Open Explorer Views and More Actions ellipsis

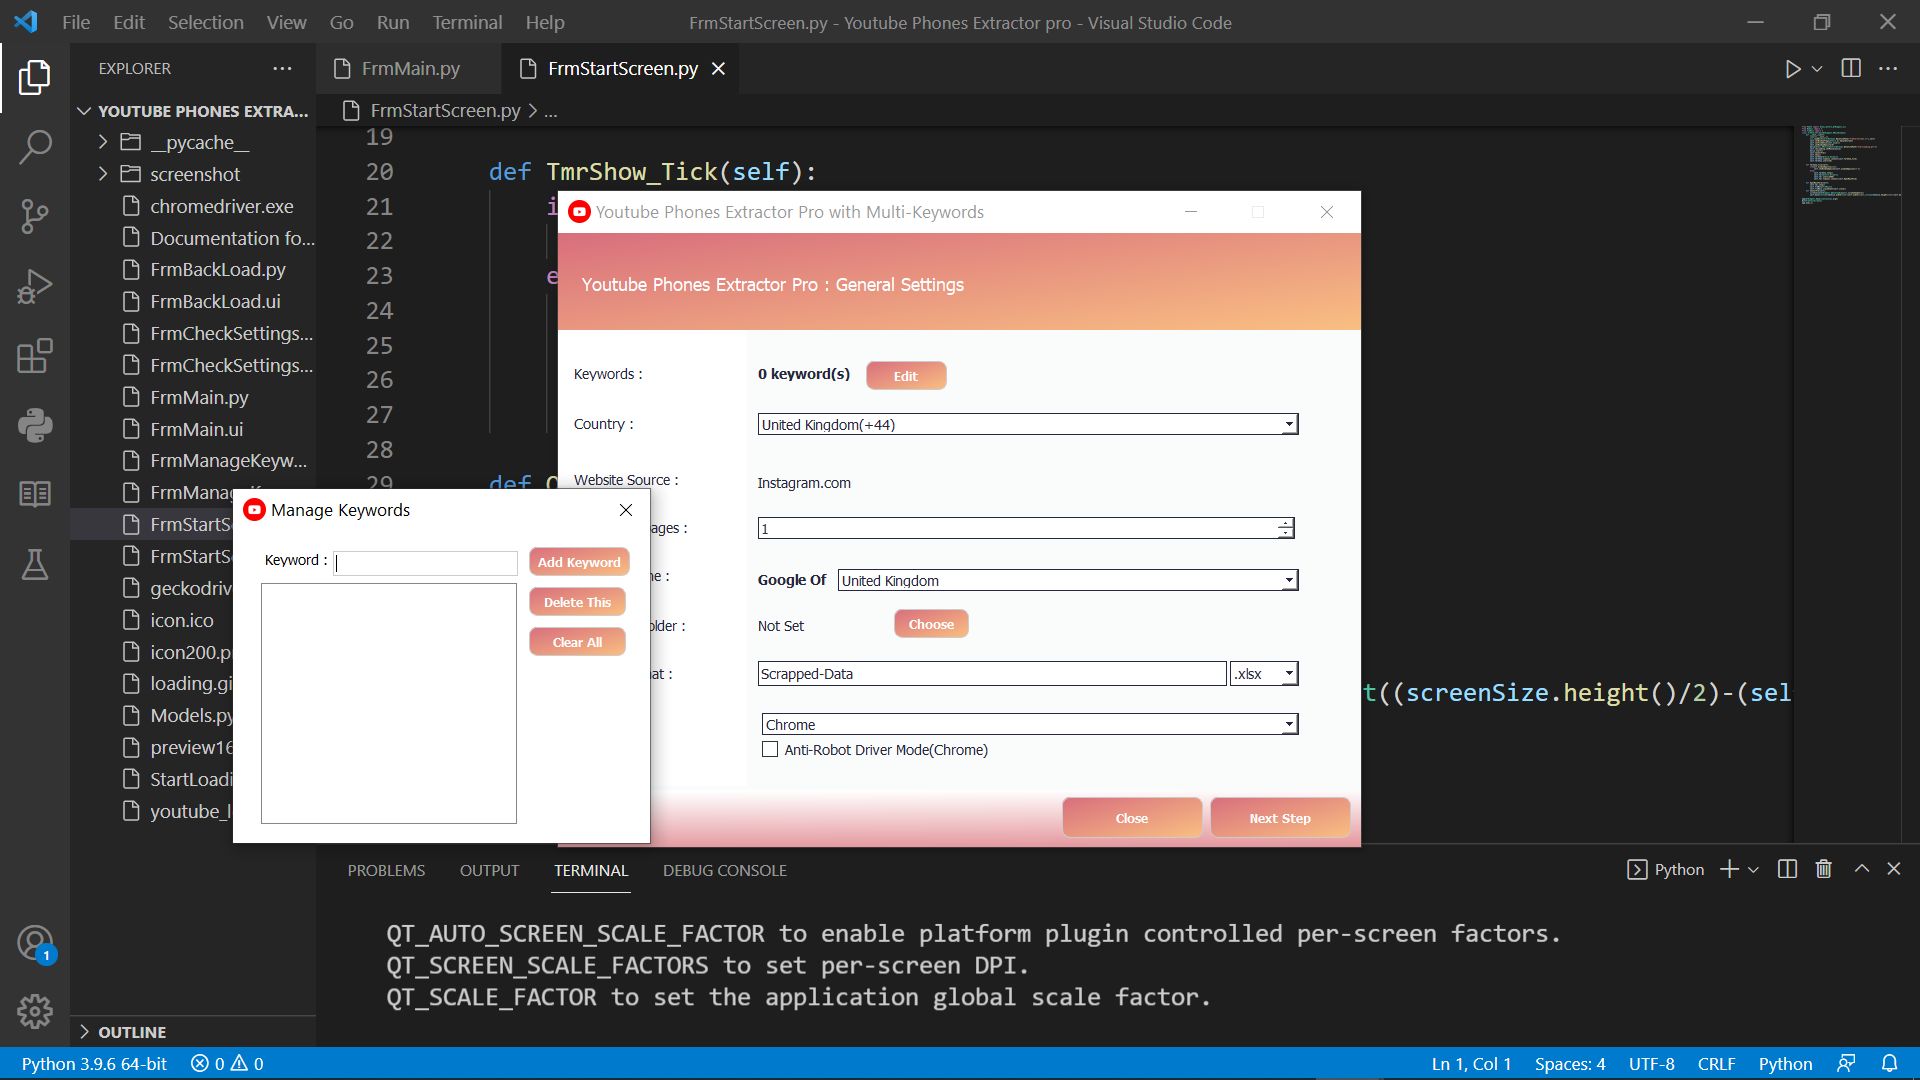282,68
